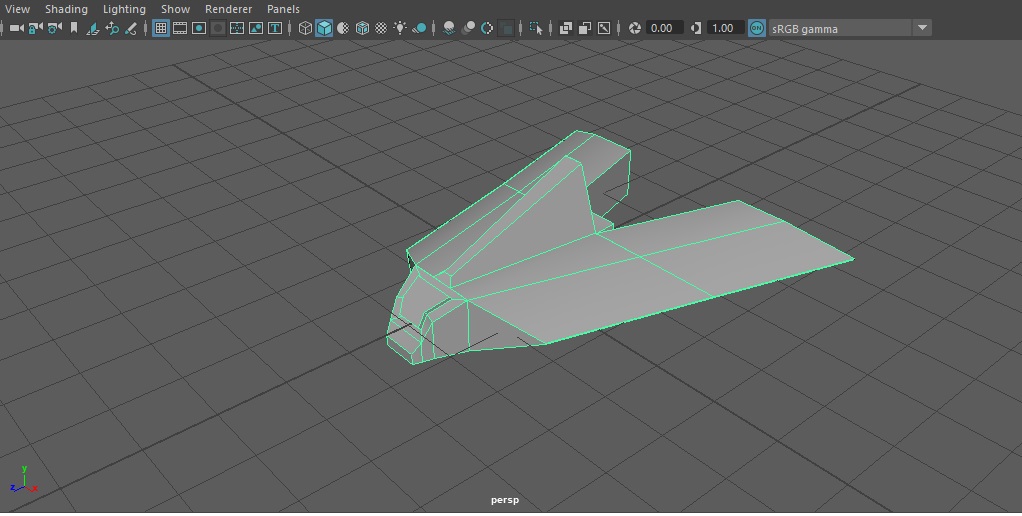Click Use Default Material icon
The width and height of the screenshot is (1022, 516).
point(343,28)
